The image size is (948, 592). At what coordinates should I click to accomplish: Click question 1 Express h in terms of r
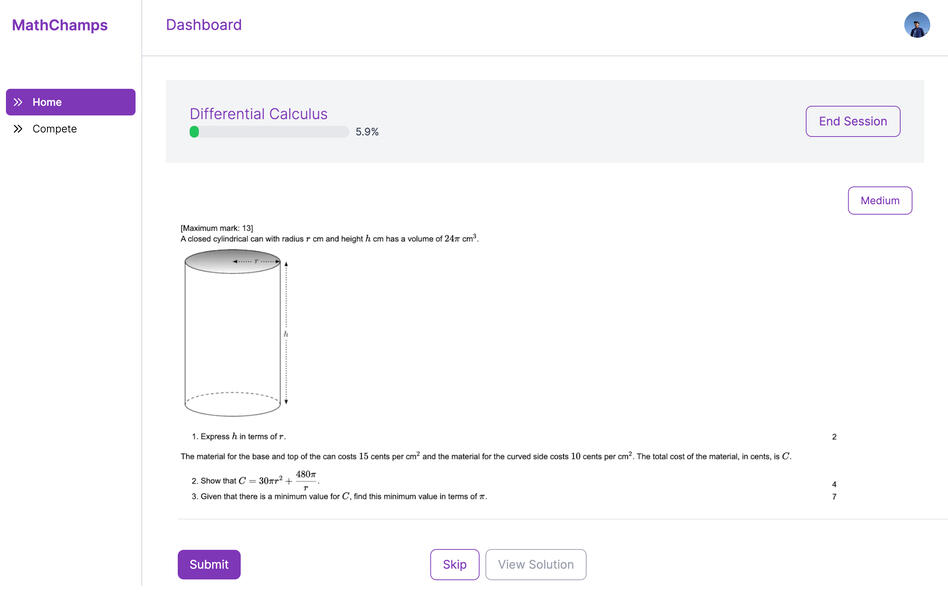coord(239,436)
